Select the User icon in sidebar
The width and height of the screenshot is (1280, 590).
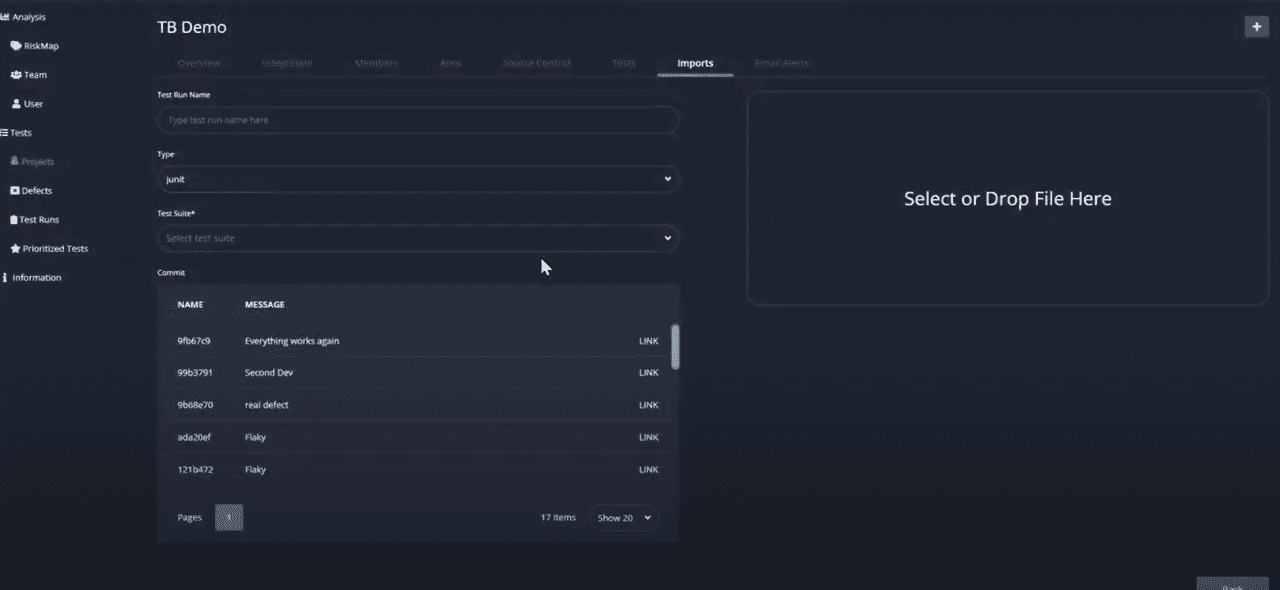click(16, 104)
